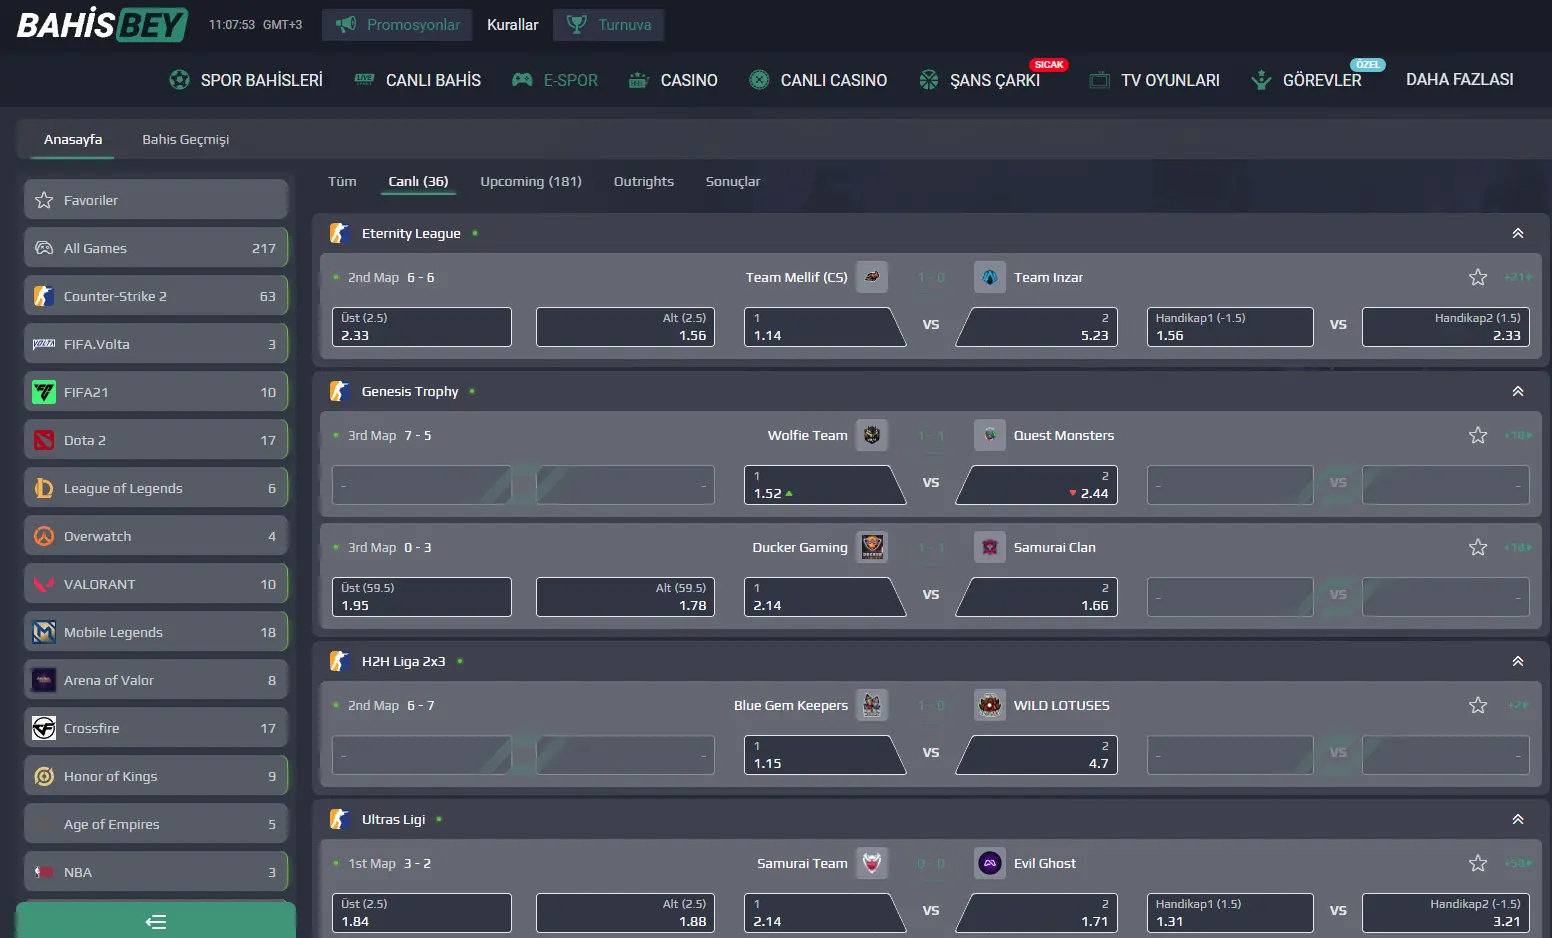
Task: Select Honor of Kings category
Action: pos(156,776)
